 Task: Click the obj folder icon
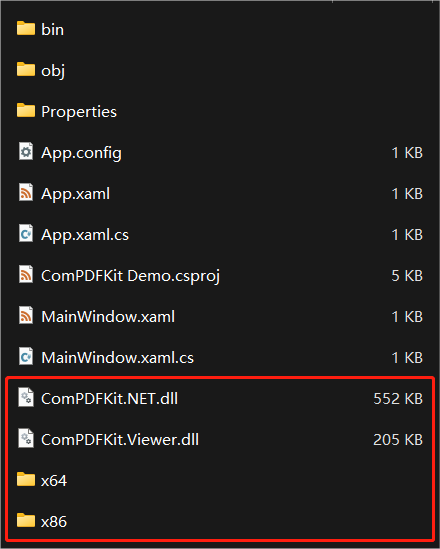(26, 69)
